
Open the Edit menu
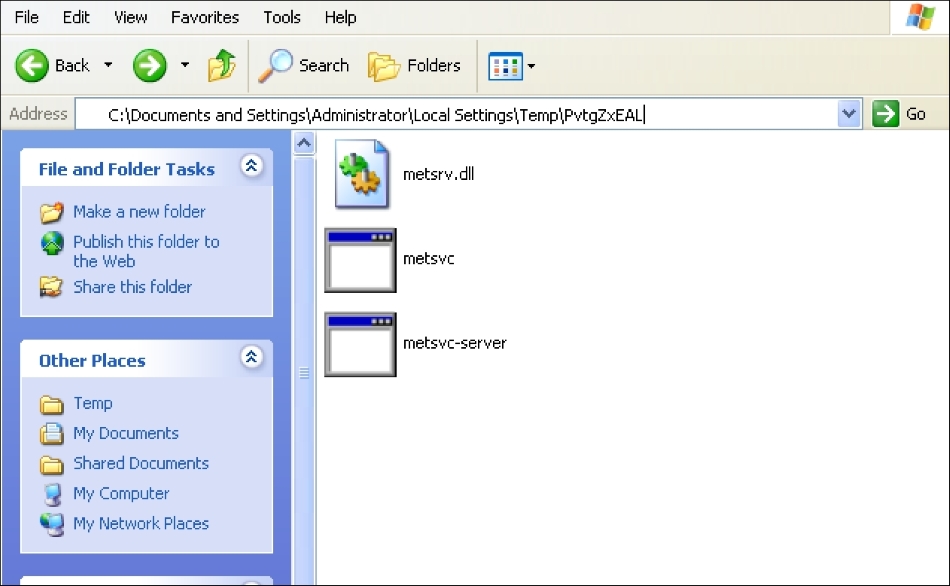[76, 17]
